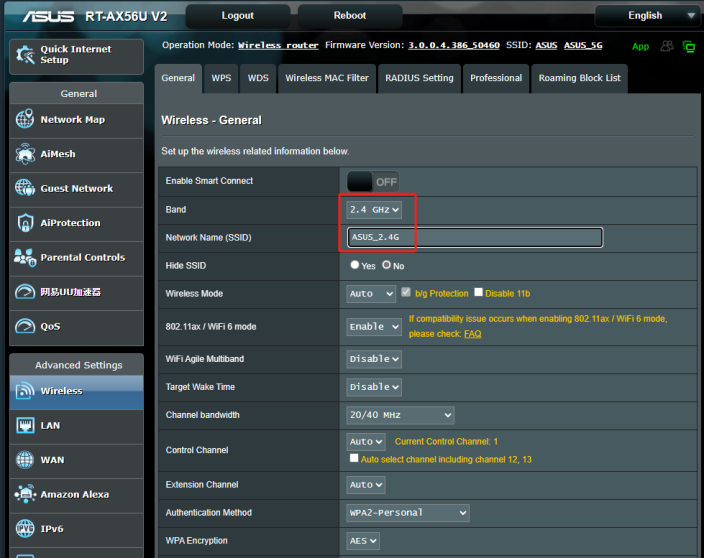The height and width of the screenshot is (558, 704).
Task: Open the English language dropdown
Action: click(x=647, y=15)
